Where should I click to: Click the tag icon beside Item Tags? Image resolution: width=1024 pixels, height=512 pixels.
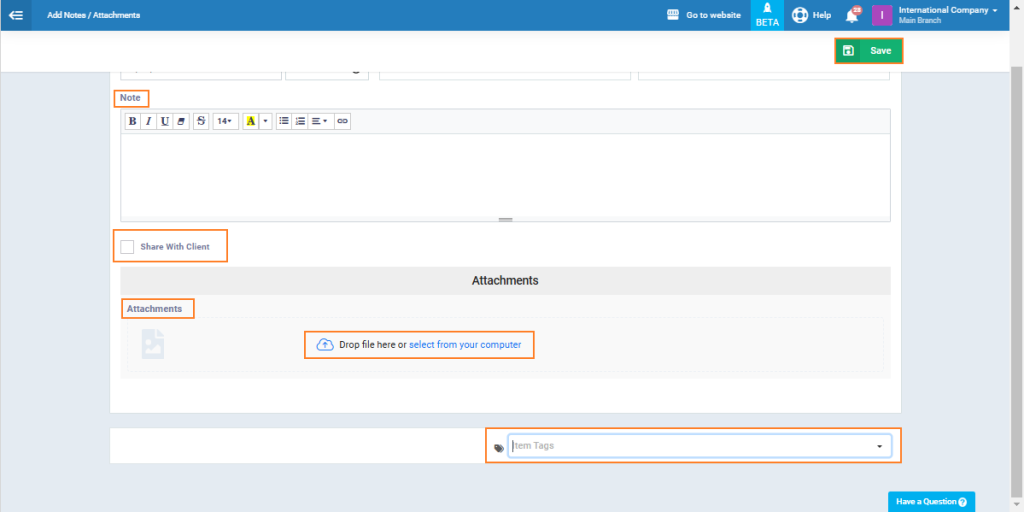[499, 448]
